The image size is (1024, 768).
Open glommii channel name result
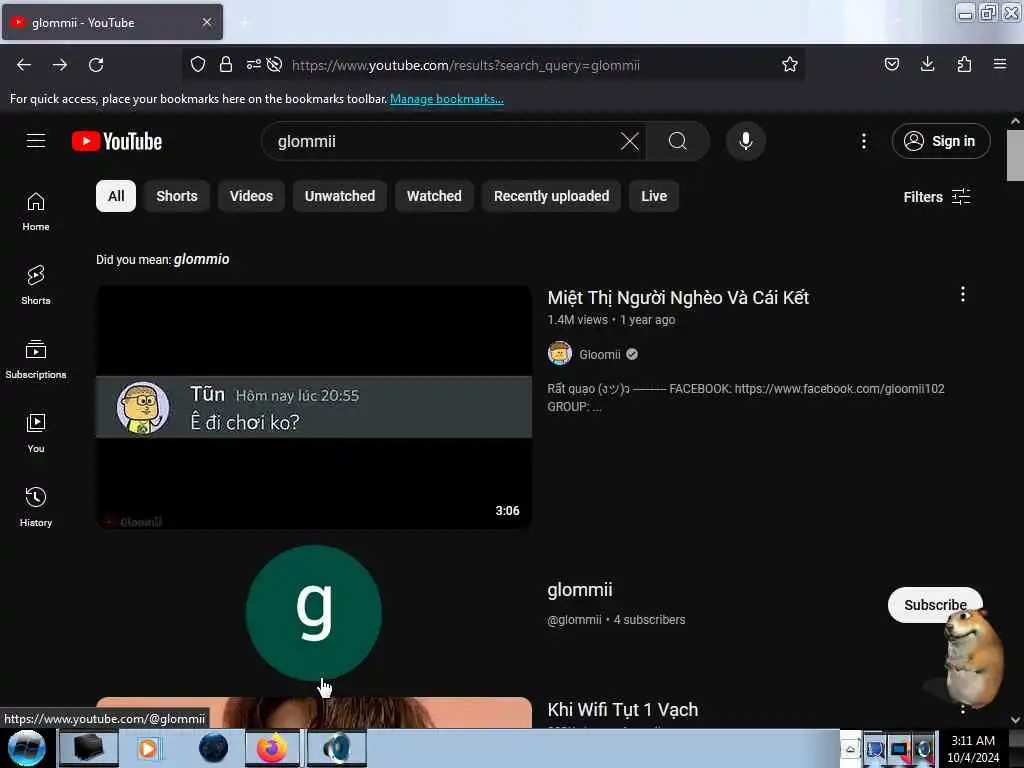tap(580, 590)
